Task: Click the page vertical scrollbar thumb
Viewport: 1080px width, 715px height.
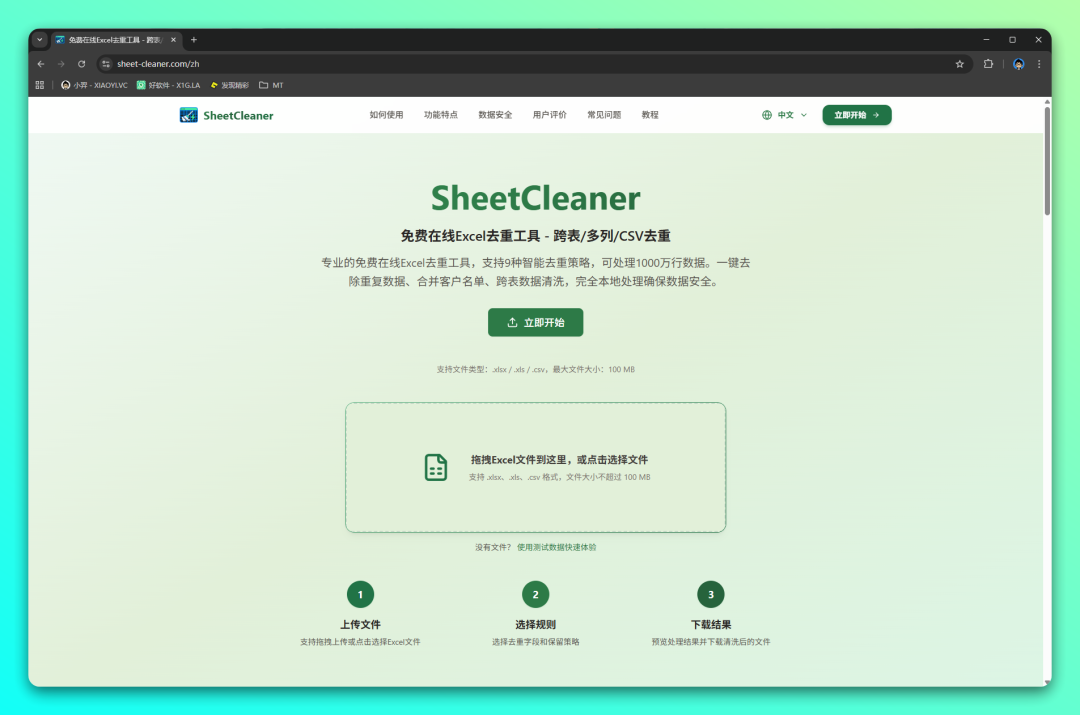Action: (x=1047, y=160)
